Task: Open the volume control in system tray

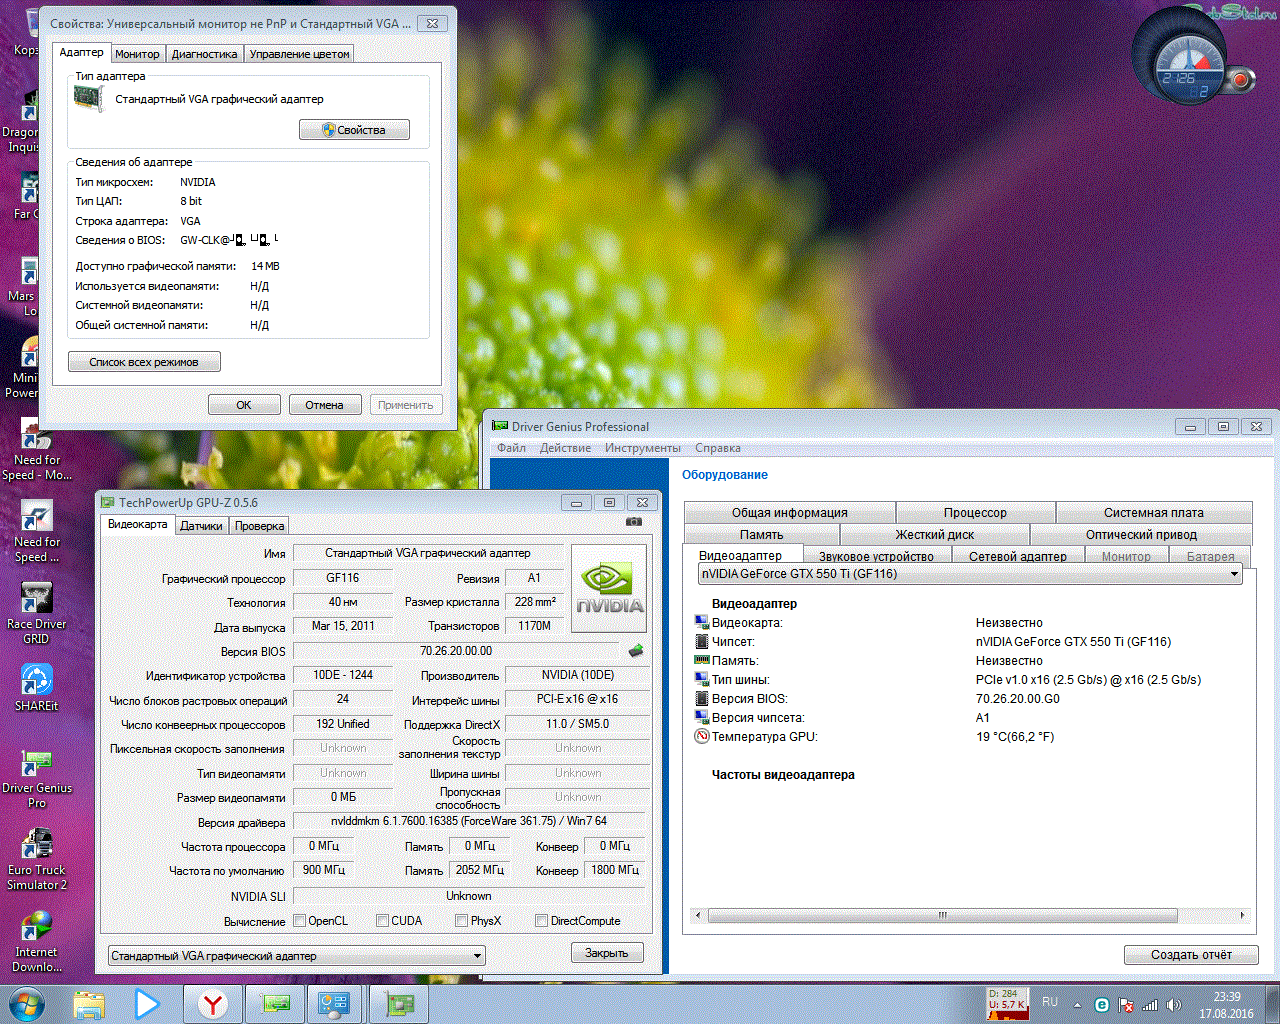Action: point(1174,1005)
